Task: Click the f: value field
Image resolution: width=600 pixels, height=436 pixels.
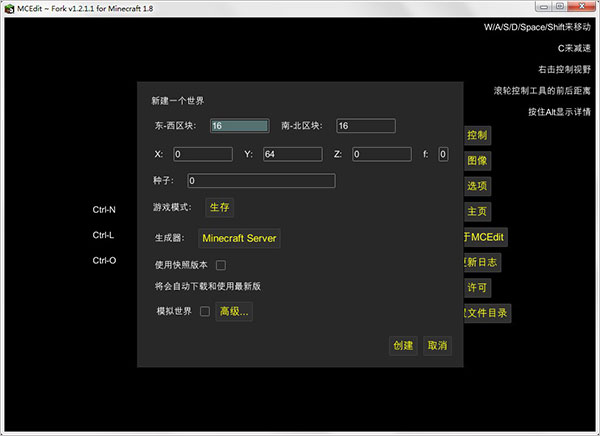Action: point(443,154)
